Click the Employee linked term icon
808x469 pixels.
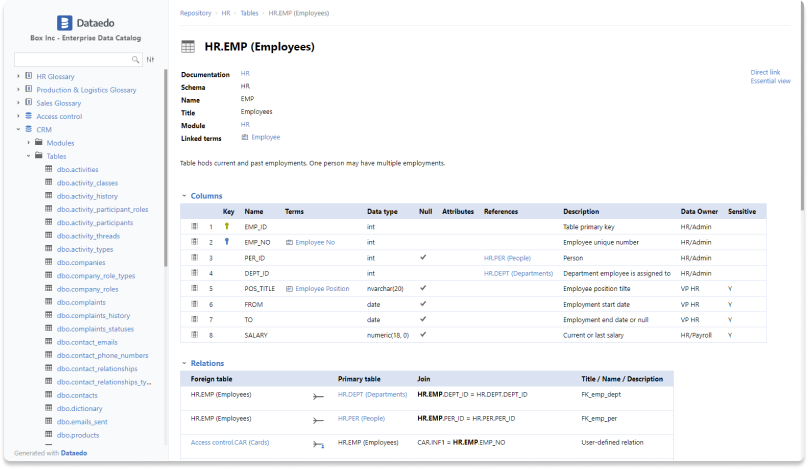(245, 137)
